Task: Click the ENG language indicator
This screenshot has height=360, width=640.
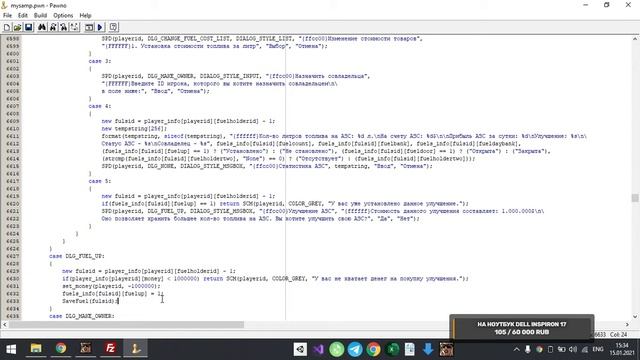Action: pyautogui.click(x=598, y=349)
